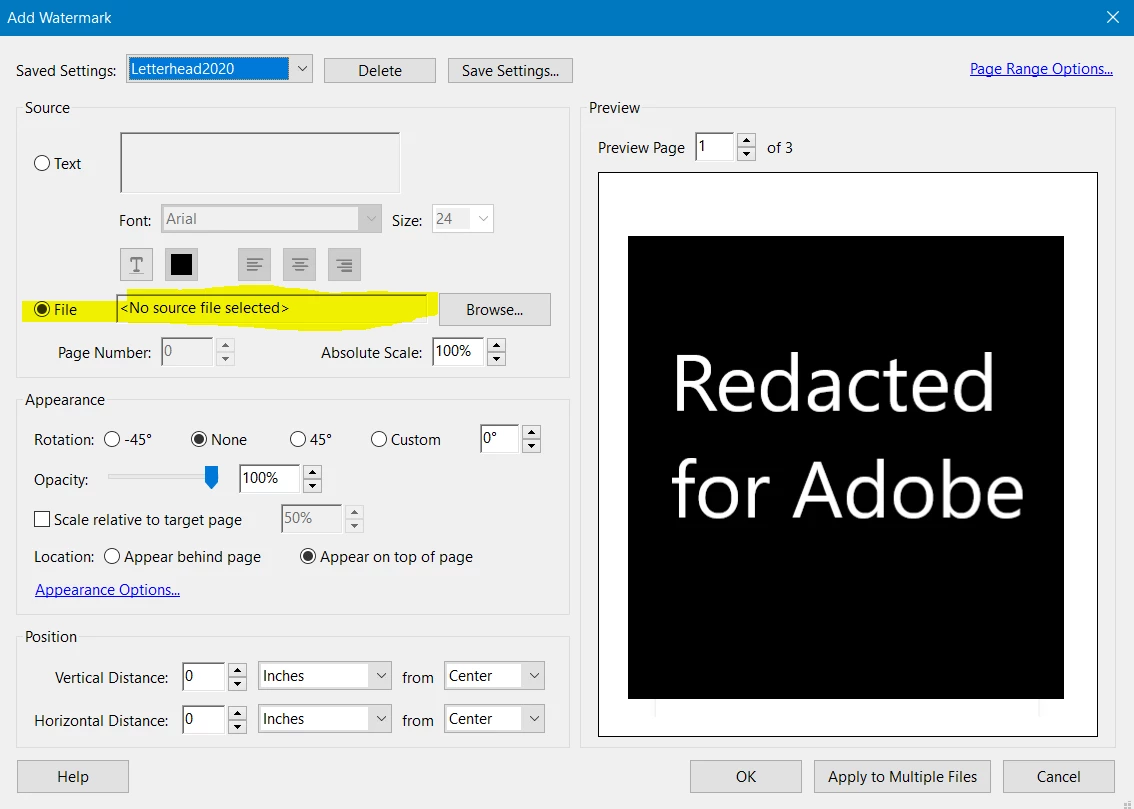
Task: Click Apply to Multiple Files
Action: (903, 776)
